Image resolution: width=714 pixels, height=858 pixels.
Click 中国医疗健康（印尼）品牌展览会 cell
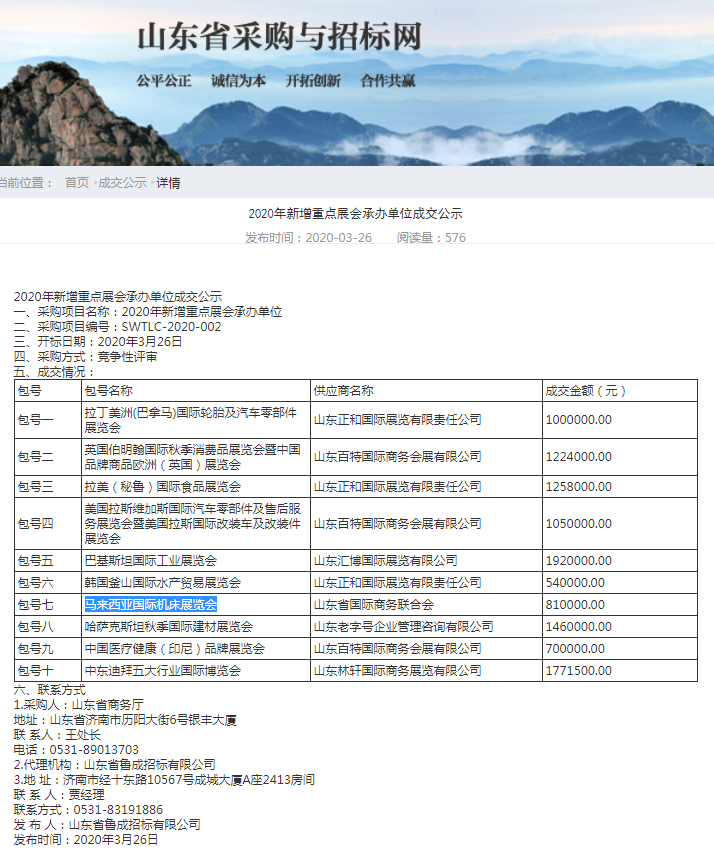(196, 648)
